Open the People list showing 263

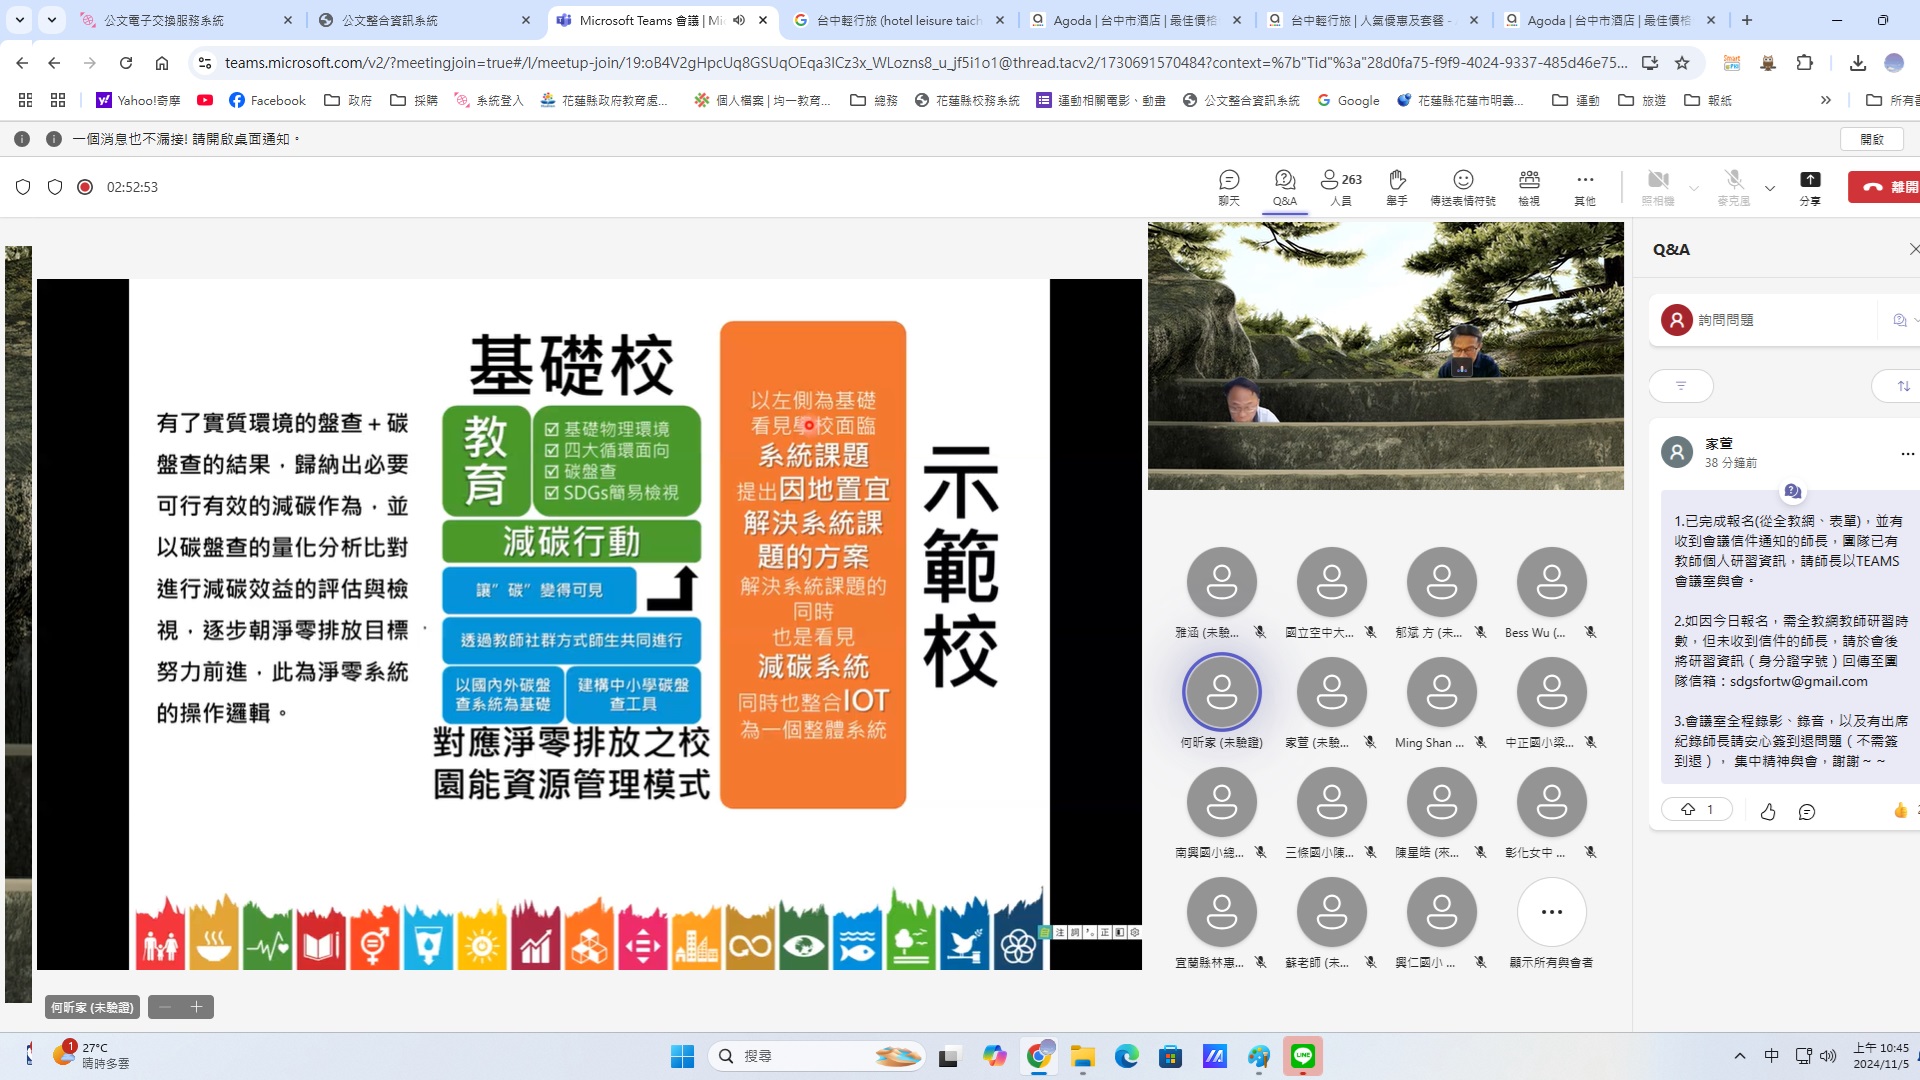point(1340,186)
